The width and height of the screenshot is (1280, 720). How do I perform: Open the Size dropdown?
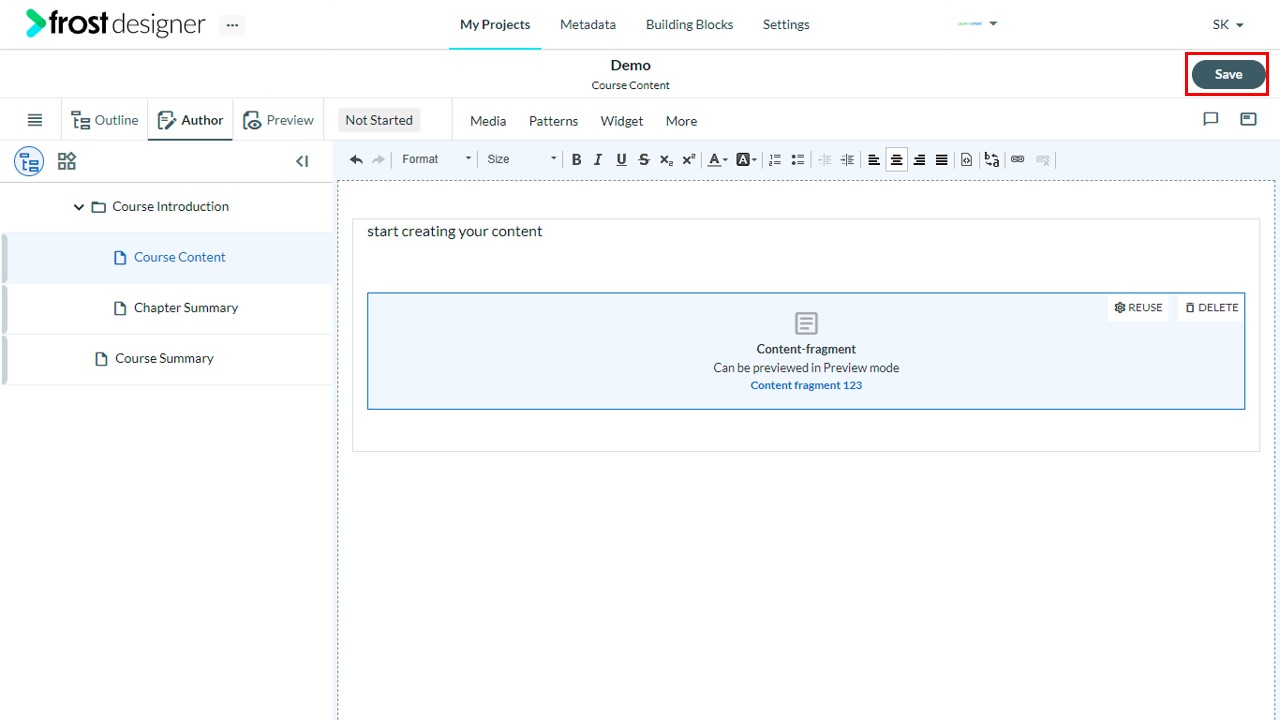pyautogui.click(x=521, y=159)
